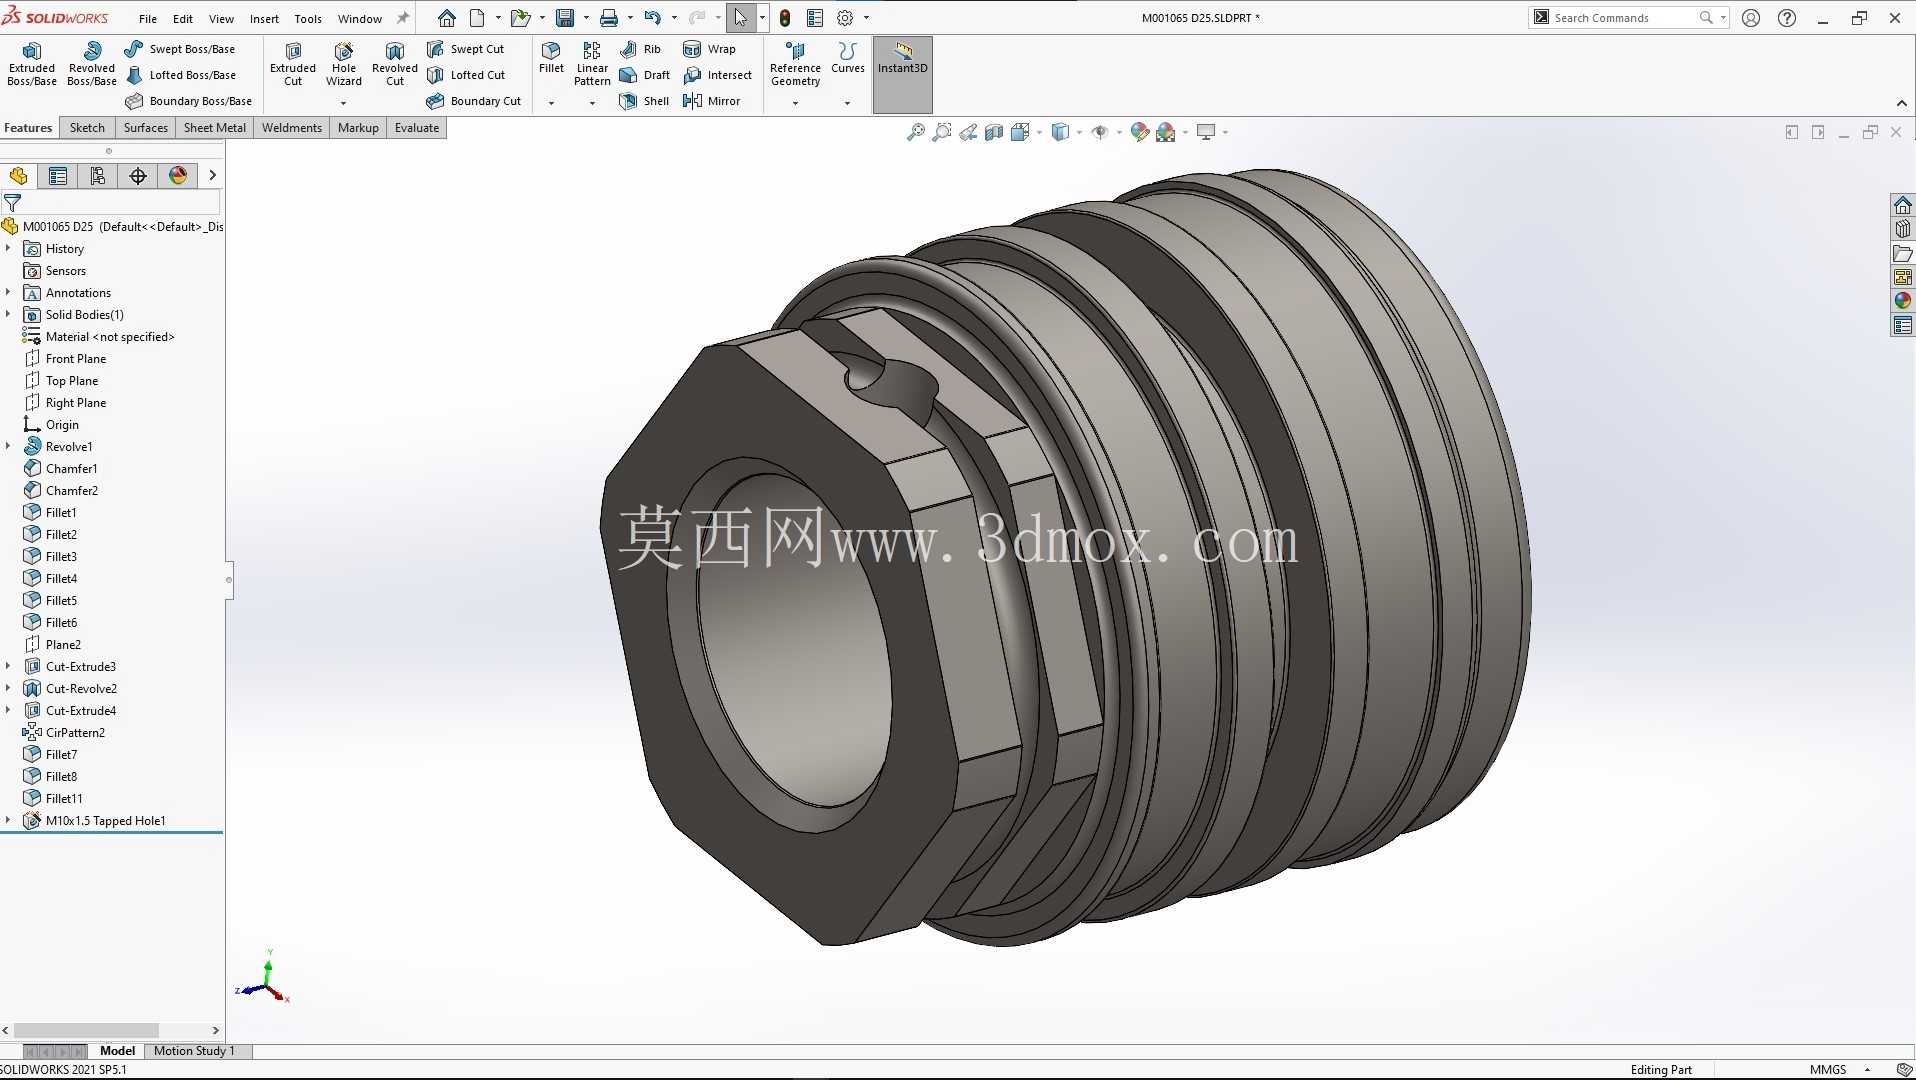Click the Rib tool
This screenshot has height=1080, width=1916.
[640, 49]
